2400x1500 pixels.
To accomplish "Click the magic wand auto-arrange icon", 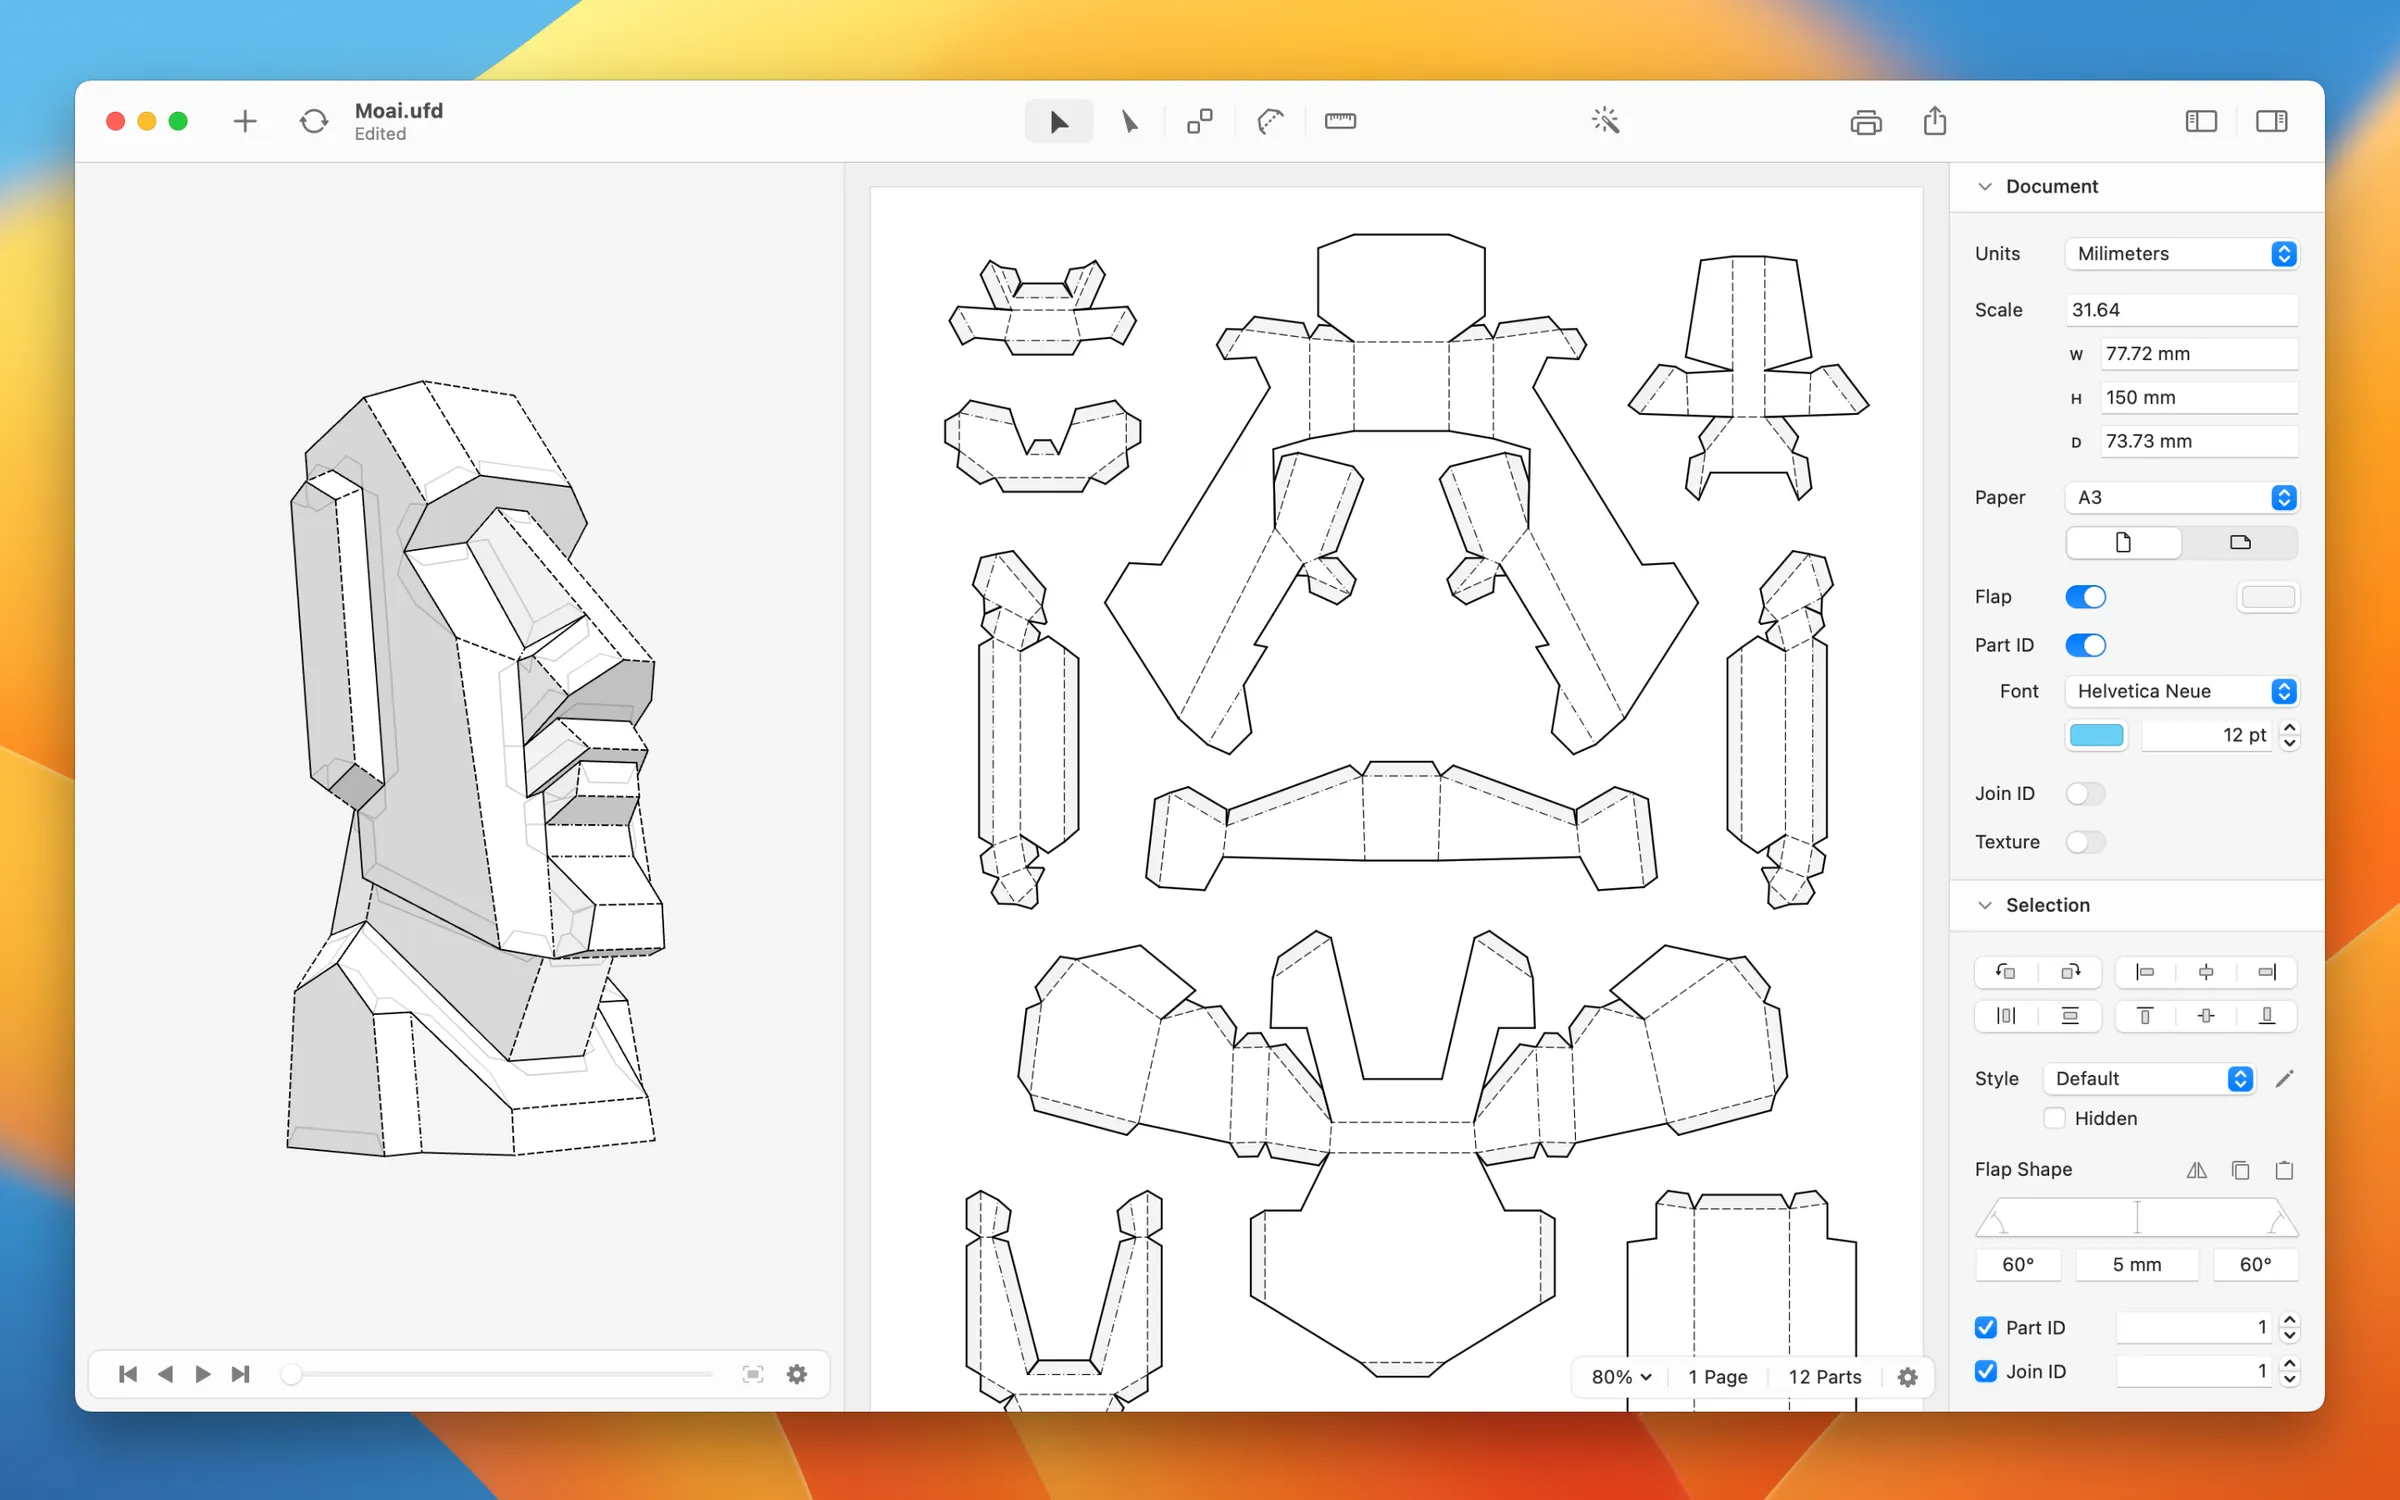I will coord(1605,120).
